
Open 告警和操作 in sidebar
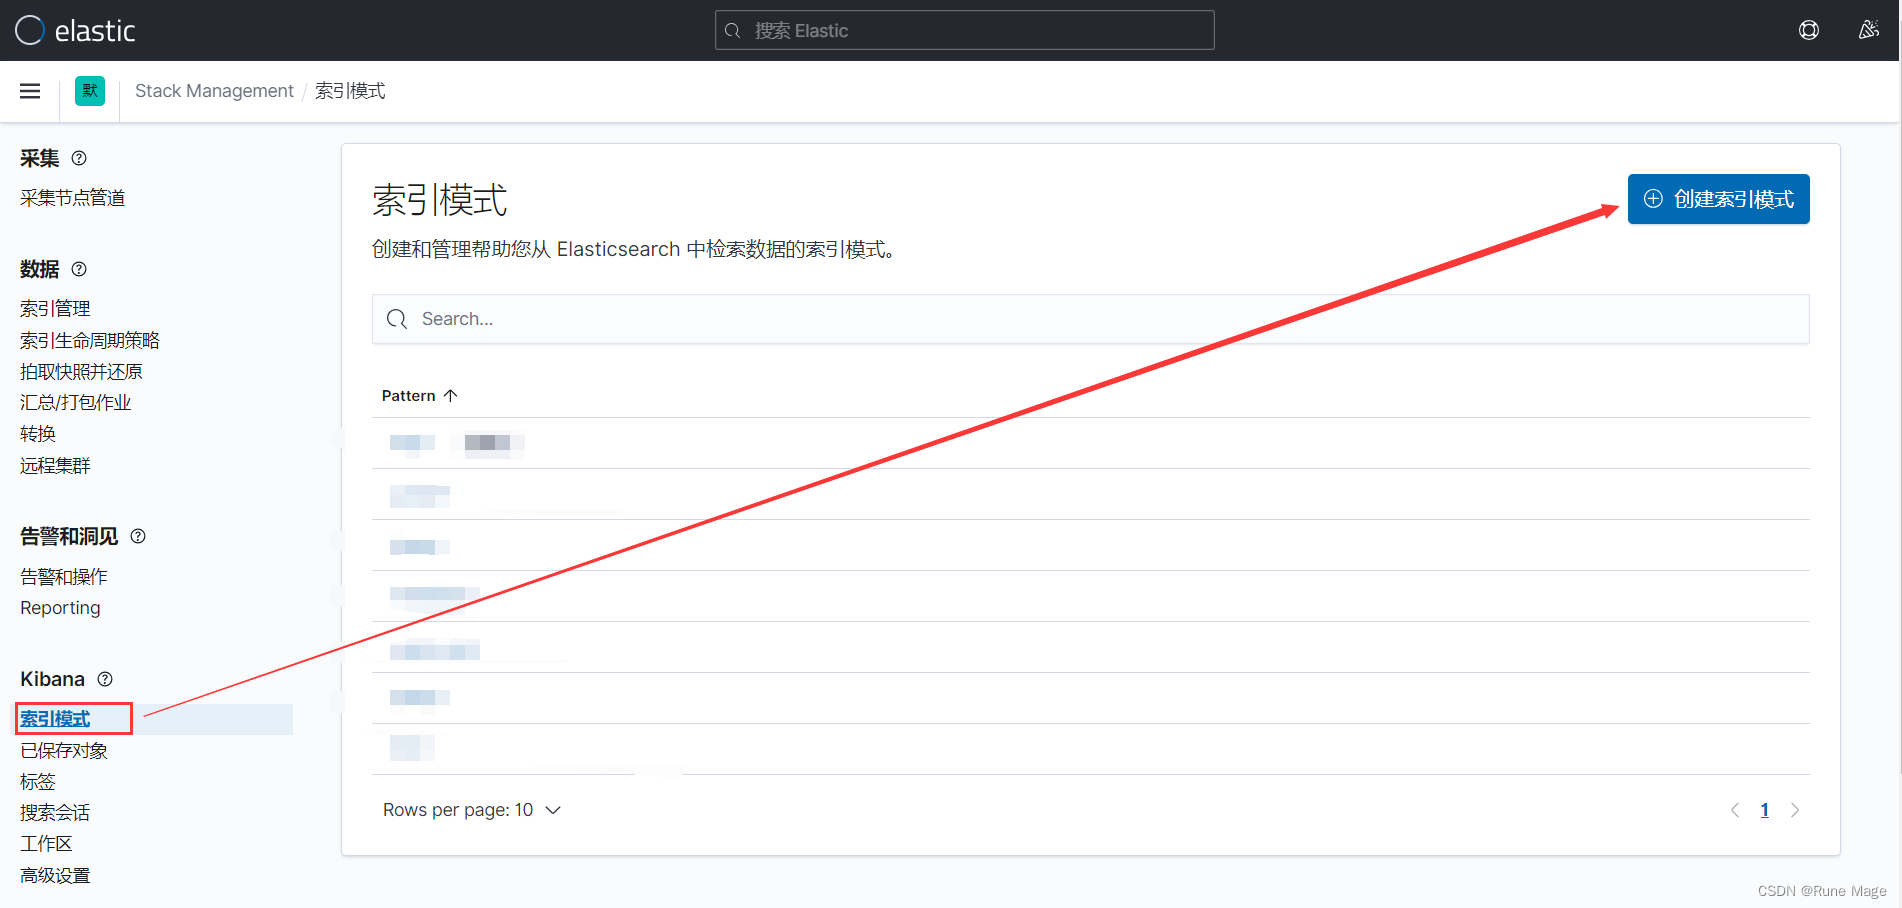[64, 577]
